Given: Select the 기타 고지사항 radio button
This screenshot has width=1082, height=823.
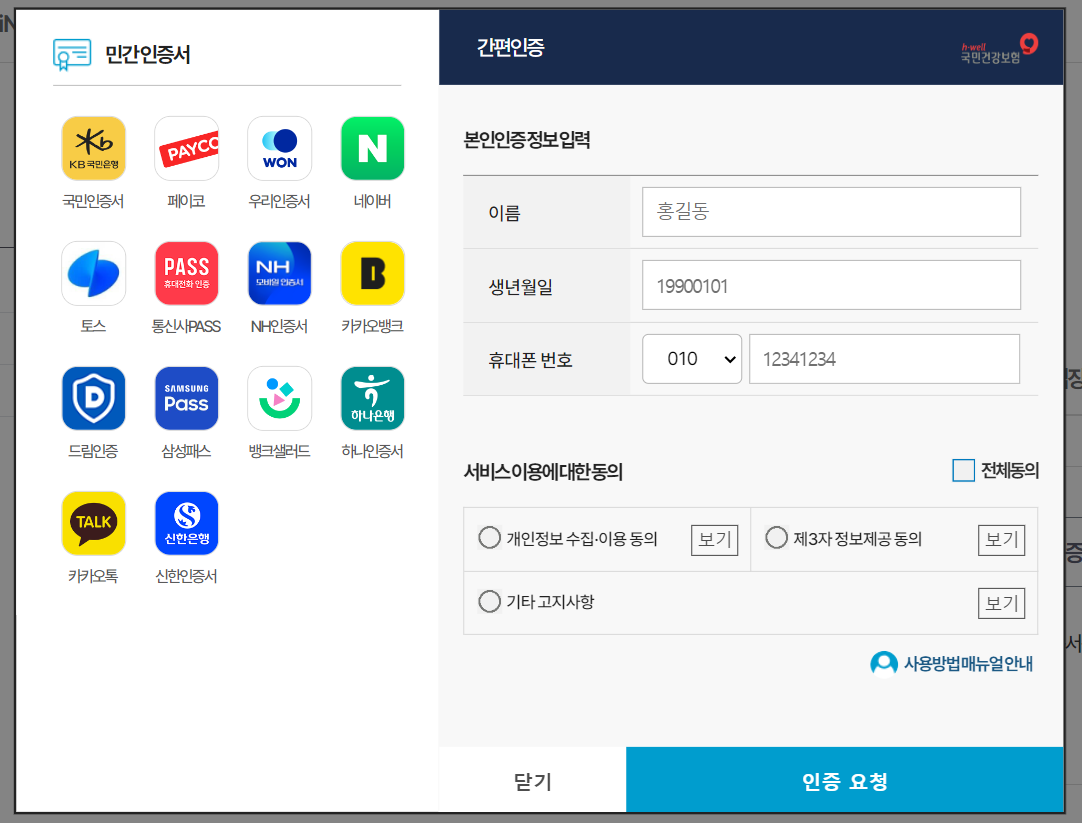Looking at the screenshot, I should 489,600.
